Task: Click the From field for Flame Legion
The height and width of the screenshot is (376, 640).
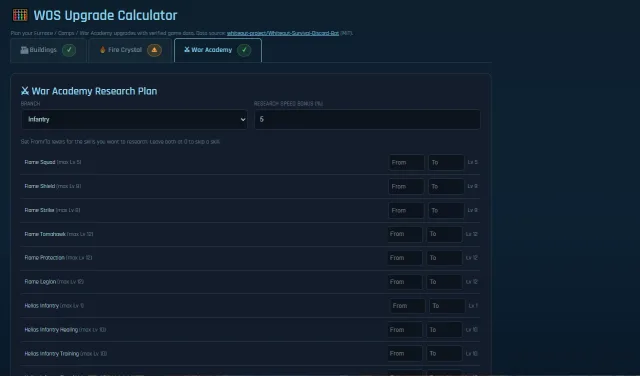Action: [x=405, y=282]
